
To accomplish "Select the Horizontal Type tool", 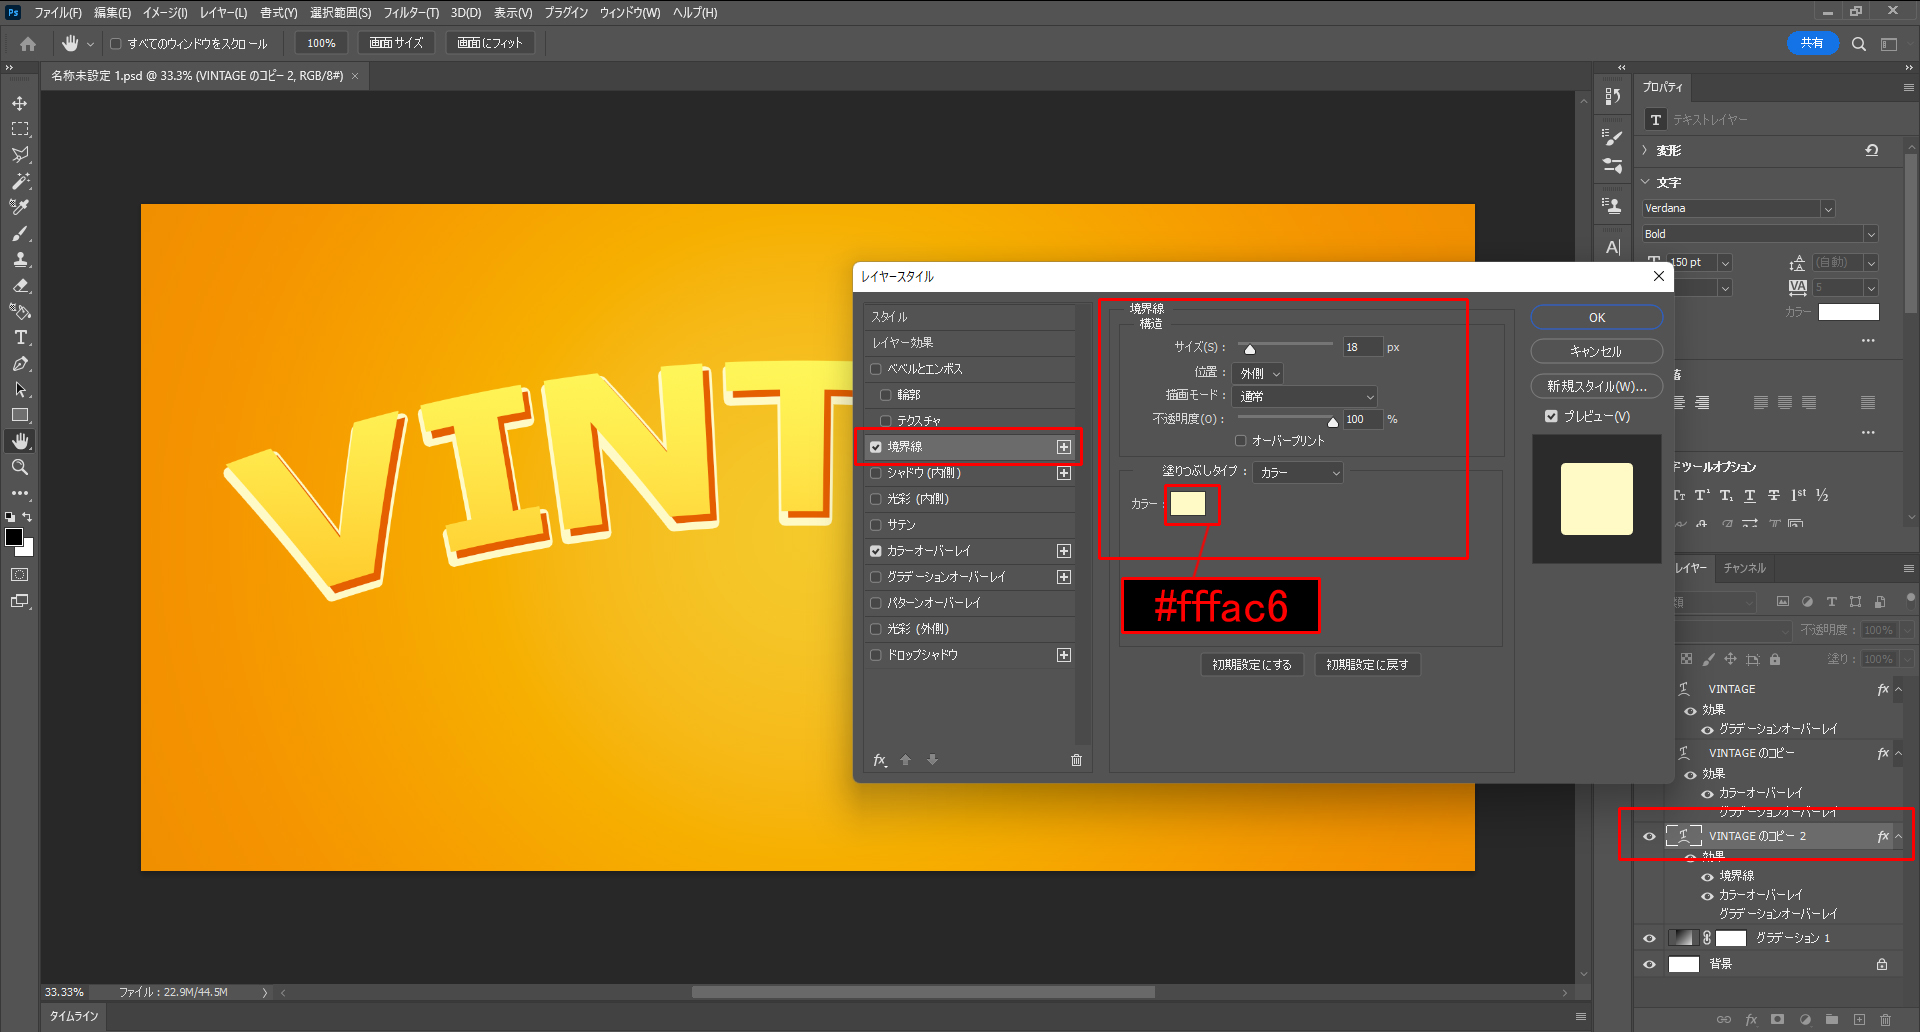I will pyautogui.click(x=20, y=337).
